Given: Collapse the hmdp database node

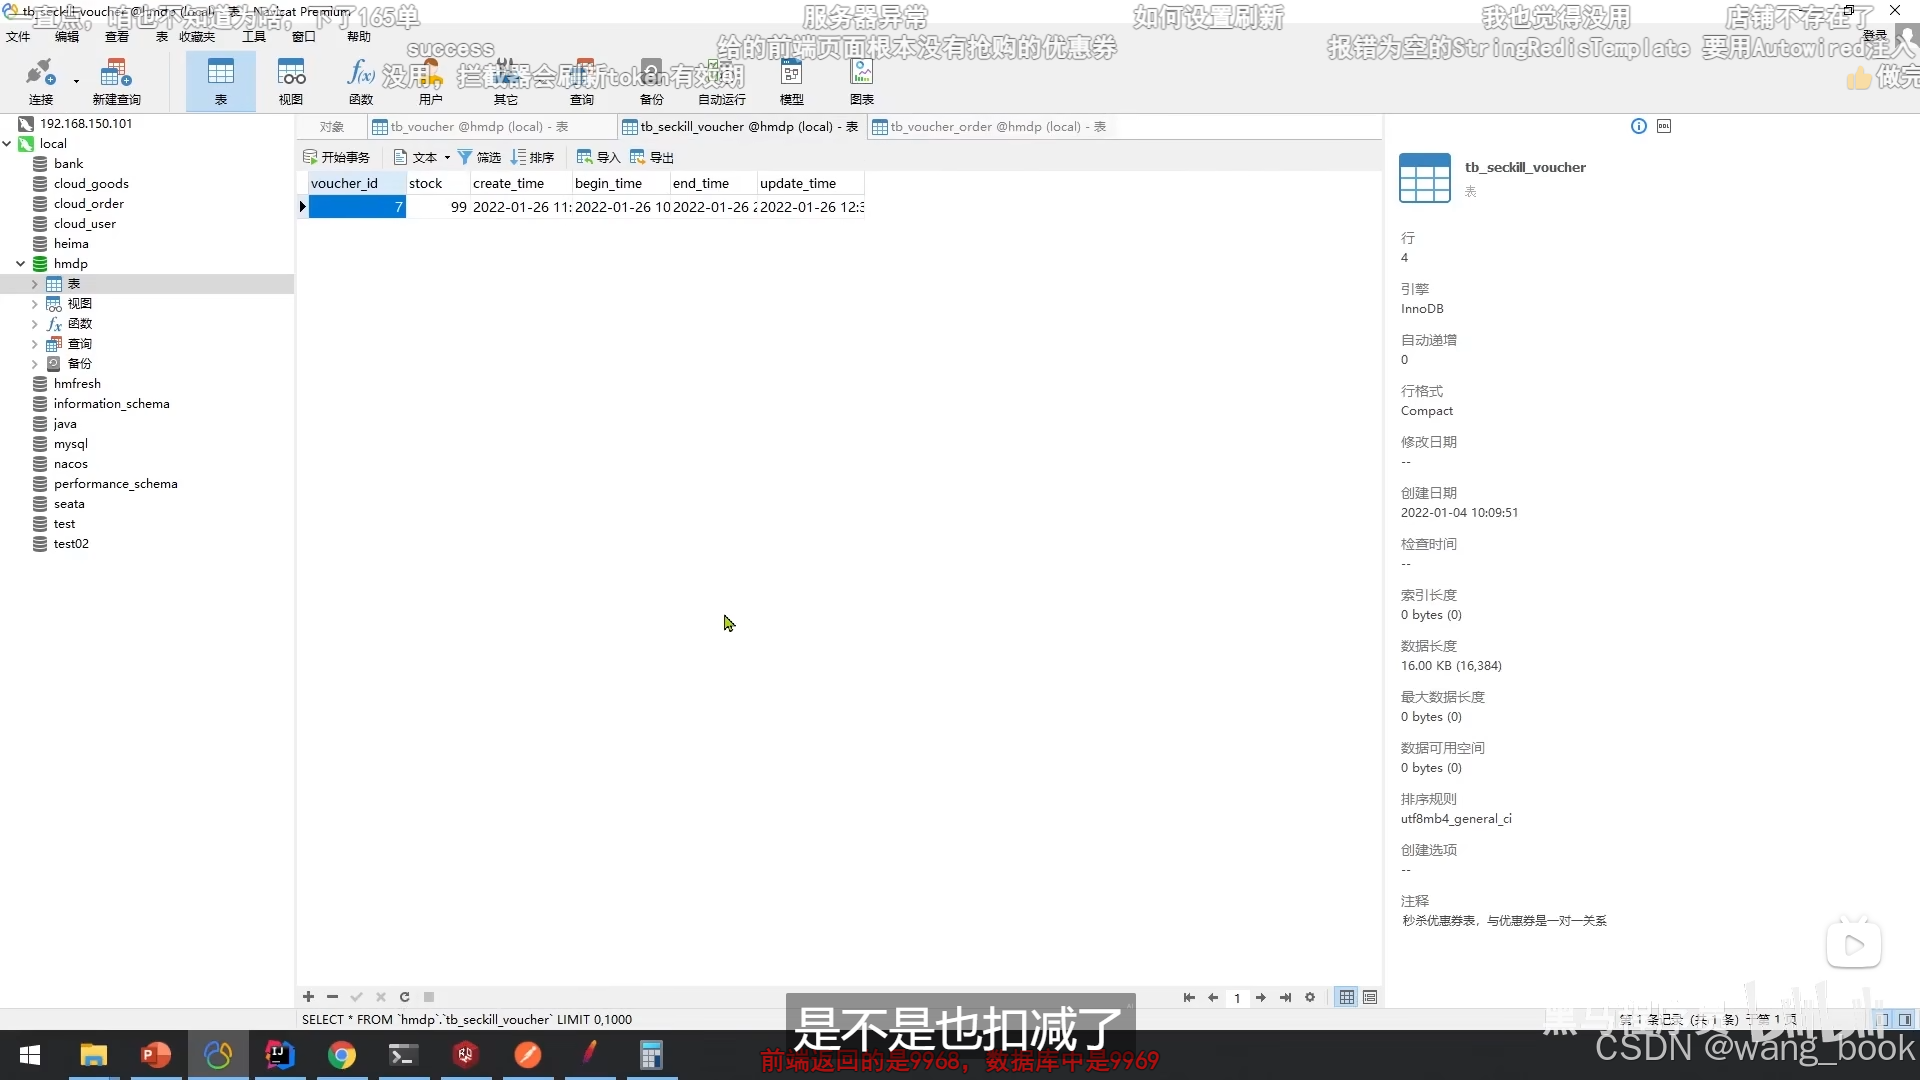Looking at the screenshot, I should 20,263.
